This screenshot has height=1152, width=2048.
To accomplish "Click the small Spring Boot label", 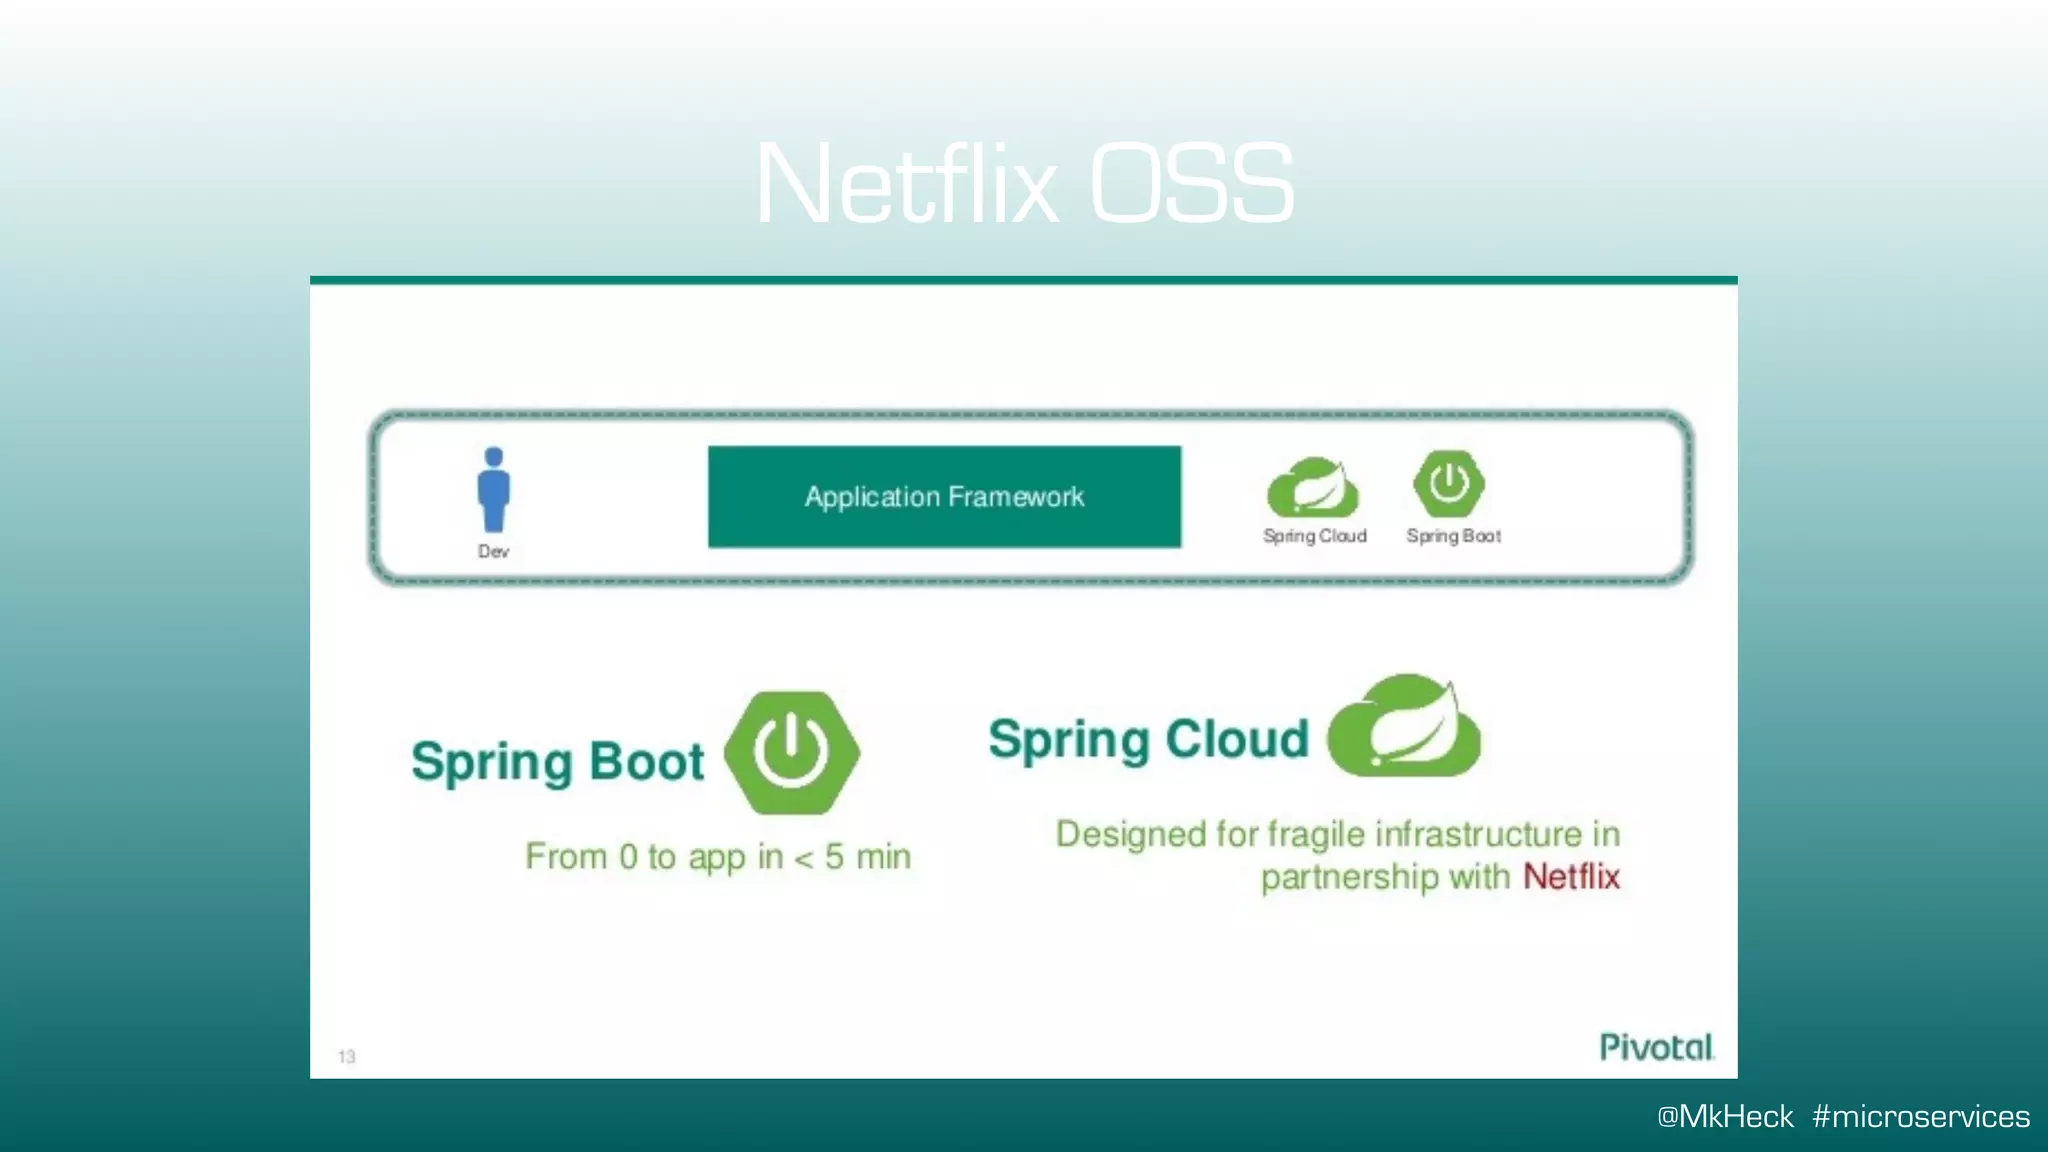I will [x=1453, y=536].
